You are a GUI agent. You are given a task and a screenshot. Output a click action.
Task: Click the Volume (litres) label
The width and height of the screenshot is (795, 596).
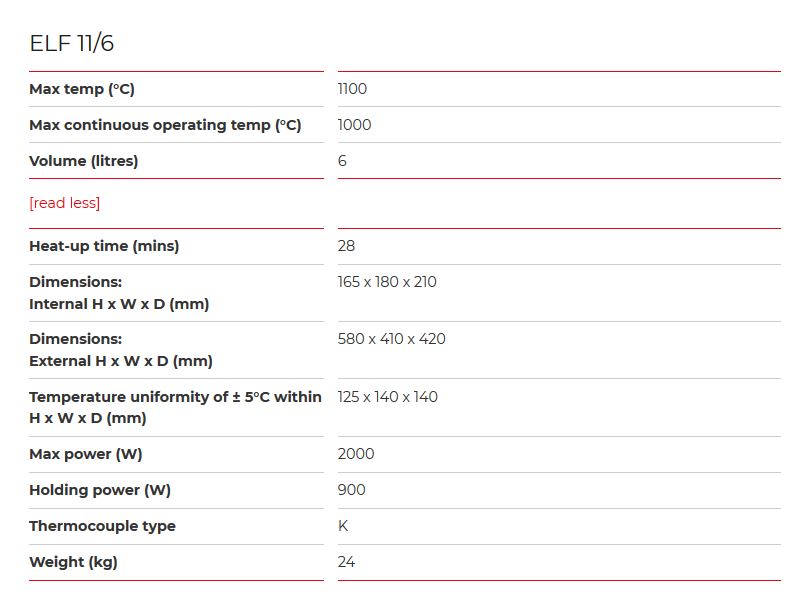[x=84, y=161]
